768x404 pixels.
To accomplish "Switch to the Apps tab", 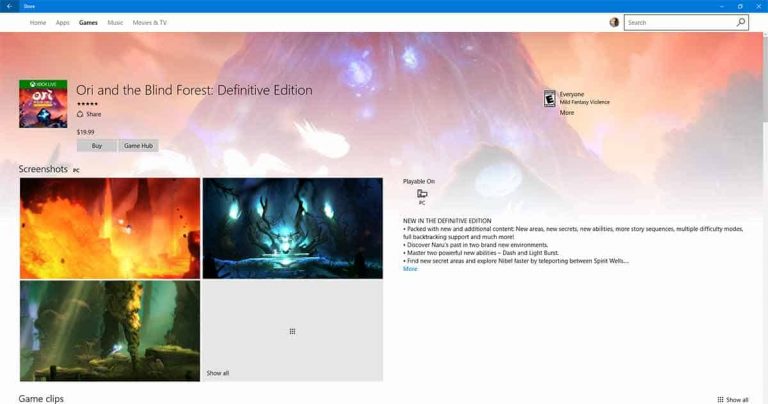I will coord(63,23).
